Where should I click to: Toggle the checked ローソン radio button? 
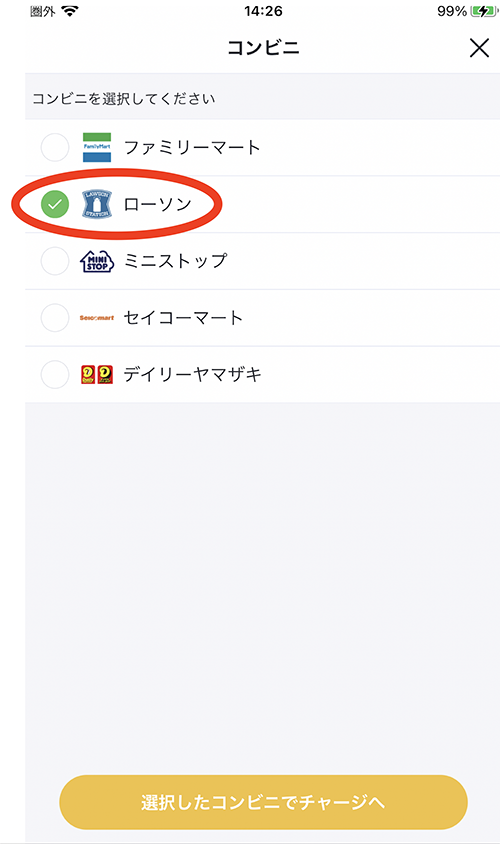point(55,204)
